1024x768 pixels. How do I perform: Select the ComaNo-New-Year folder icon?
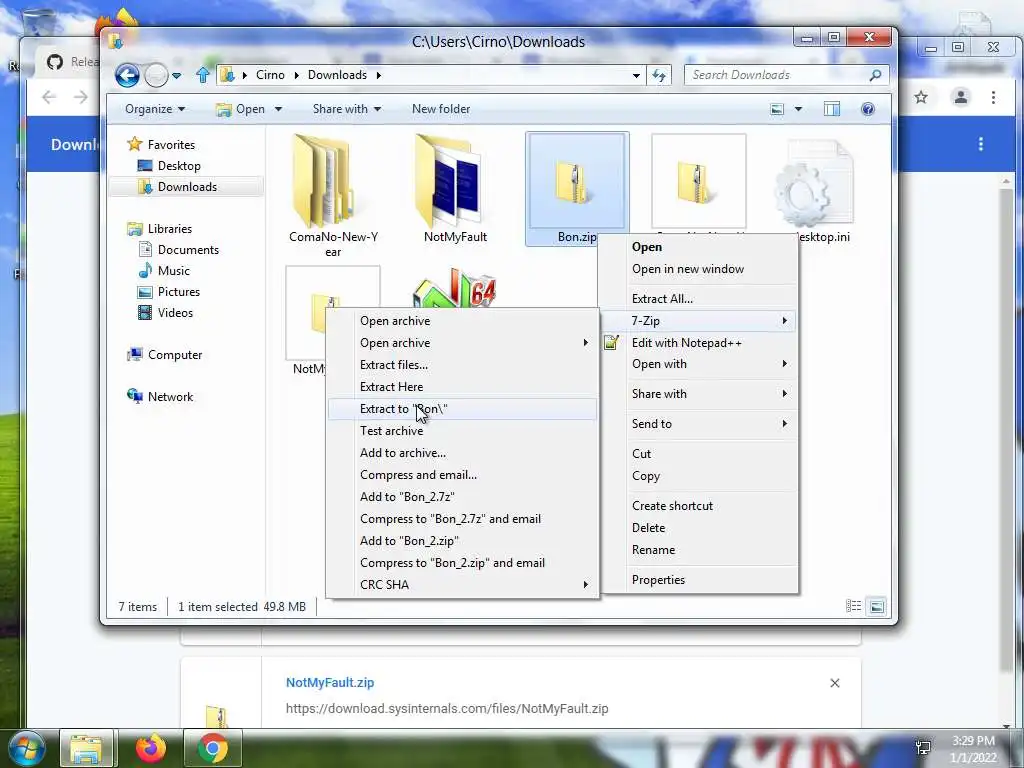[325, 181]
